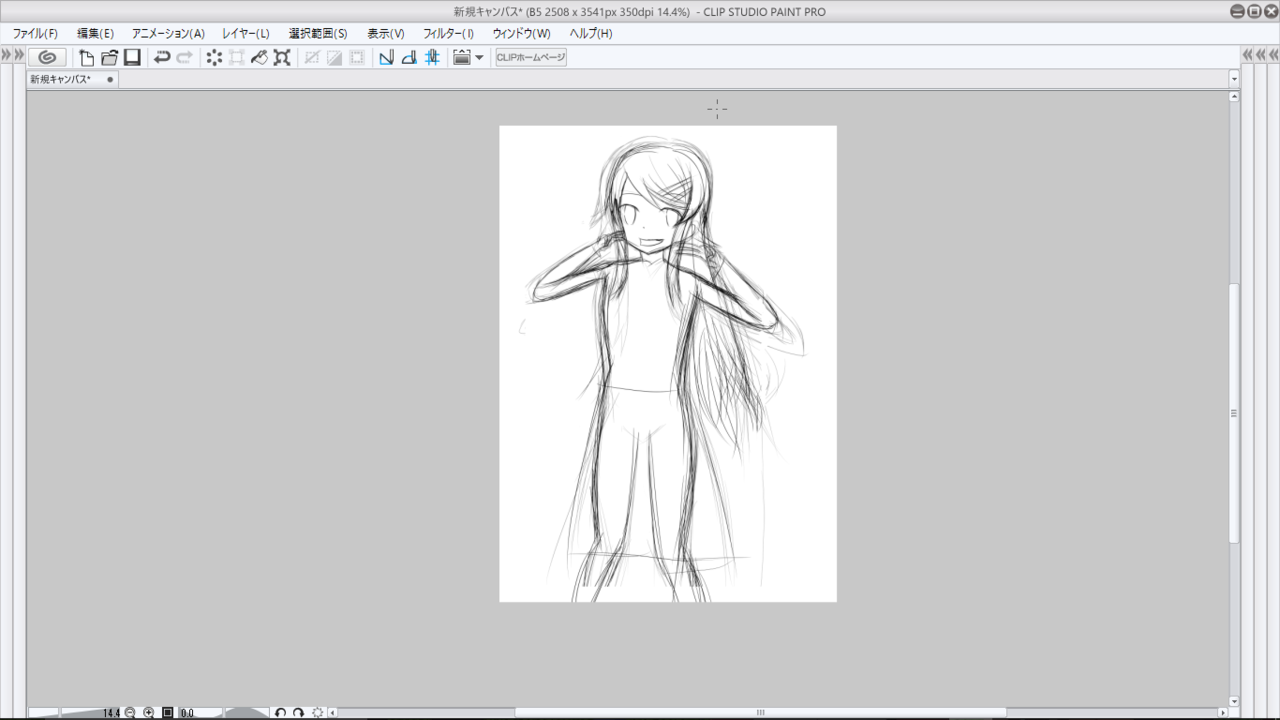Screen dimensions: 1280x720
Task: Save the canvas with disk icon
Action: (132, 58)
